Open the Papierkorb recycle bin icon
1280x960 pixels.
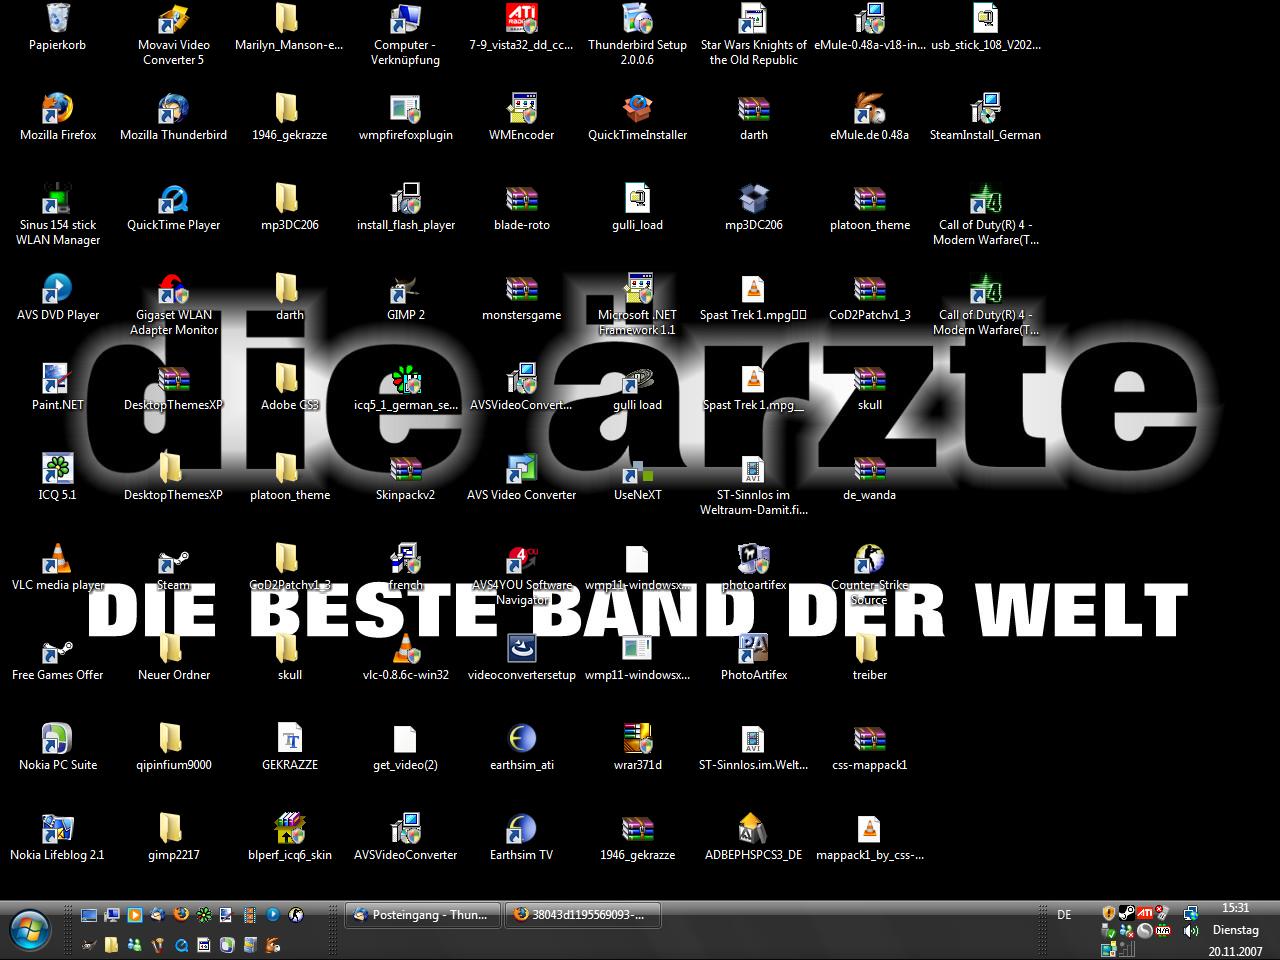[x=58, y=20]
